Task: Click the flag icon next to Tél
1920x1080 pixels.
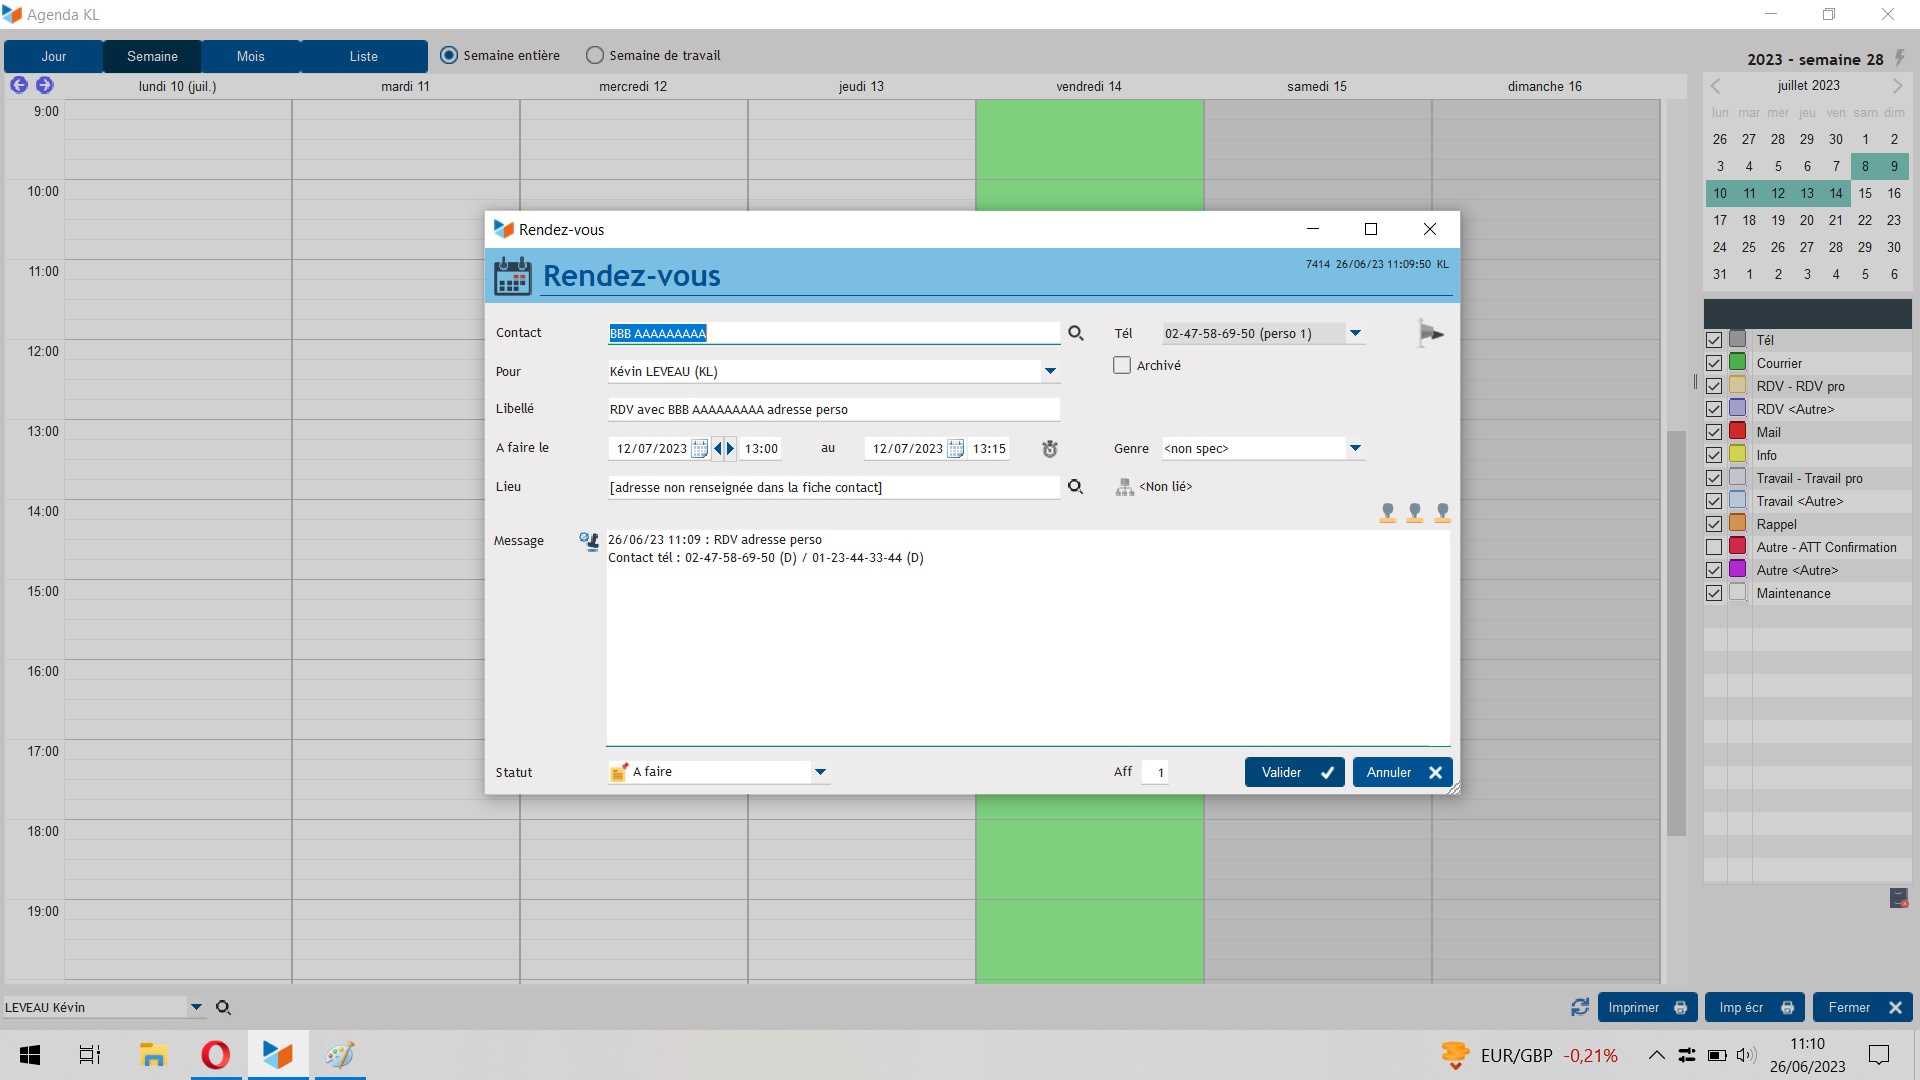Action: click(1431, 334)
